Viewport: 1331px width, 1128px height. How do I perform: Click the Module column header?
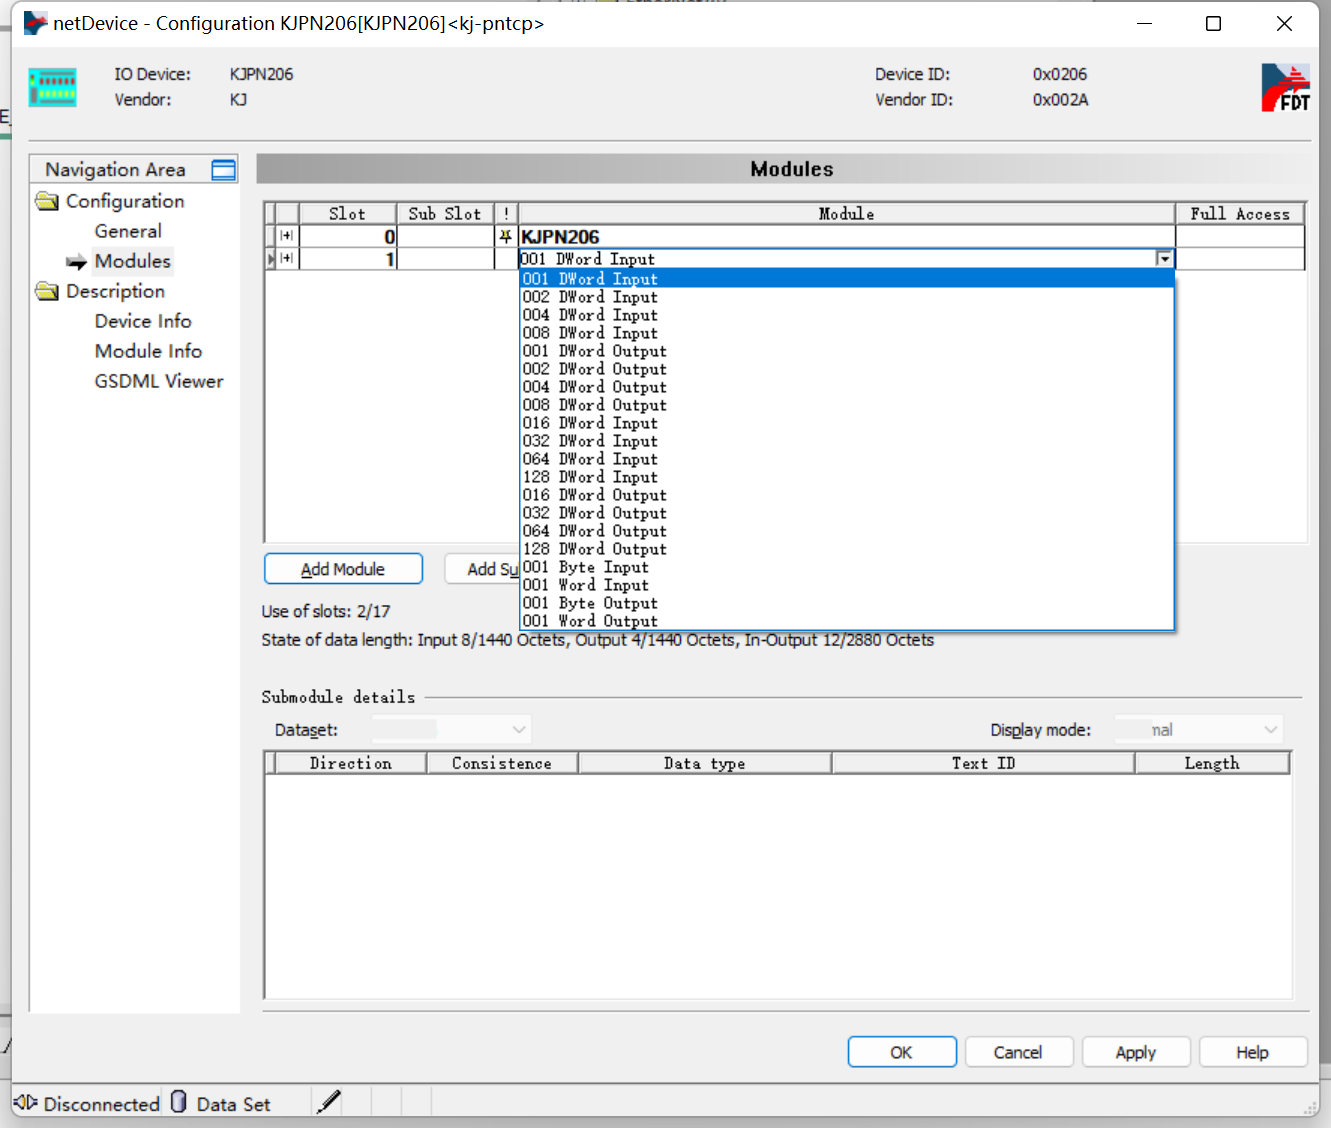point(846,213)
